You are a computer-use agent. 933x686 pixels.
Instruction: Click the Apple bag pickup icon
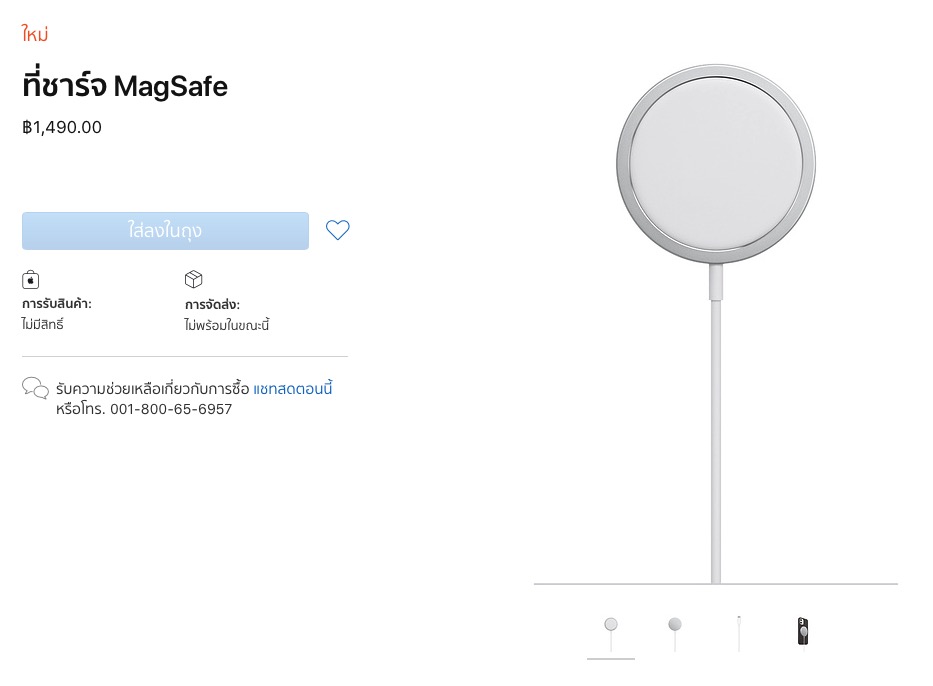(31, 280)
